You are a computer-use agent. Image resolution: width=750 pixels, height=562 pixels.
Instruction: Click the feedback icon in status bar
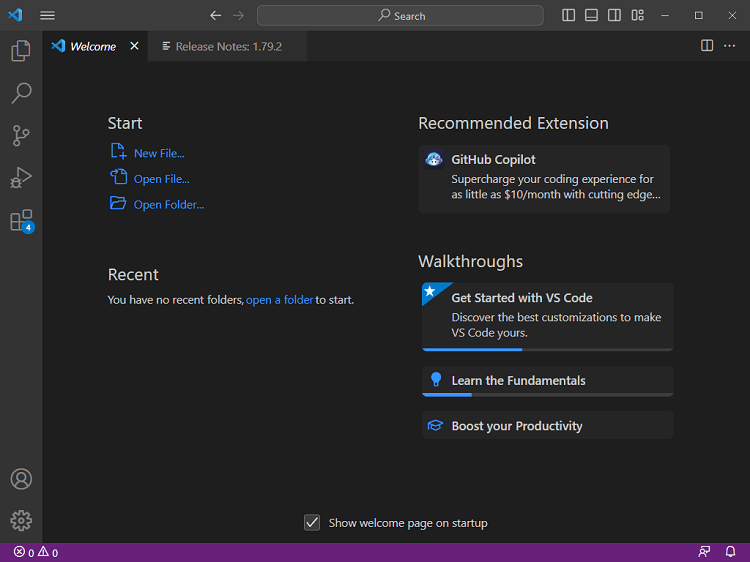click(x=704, y=552)
